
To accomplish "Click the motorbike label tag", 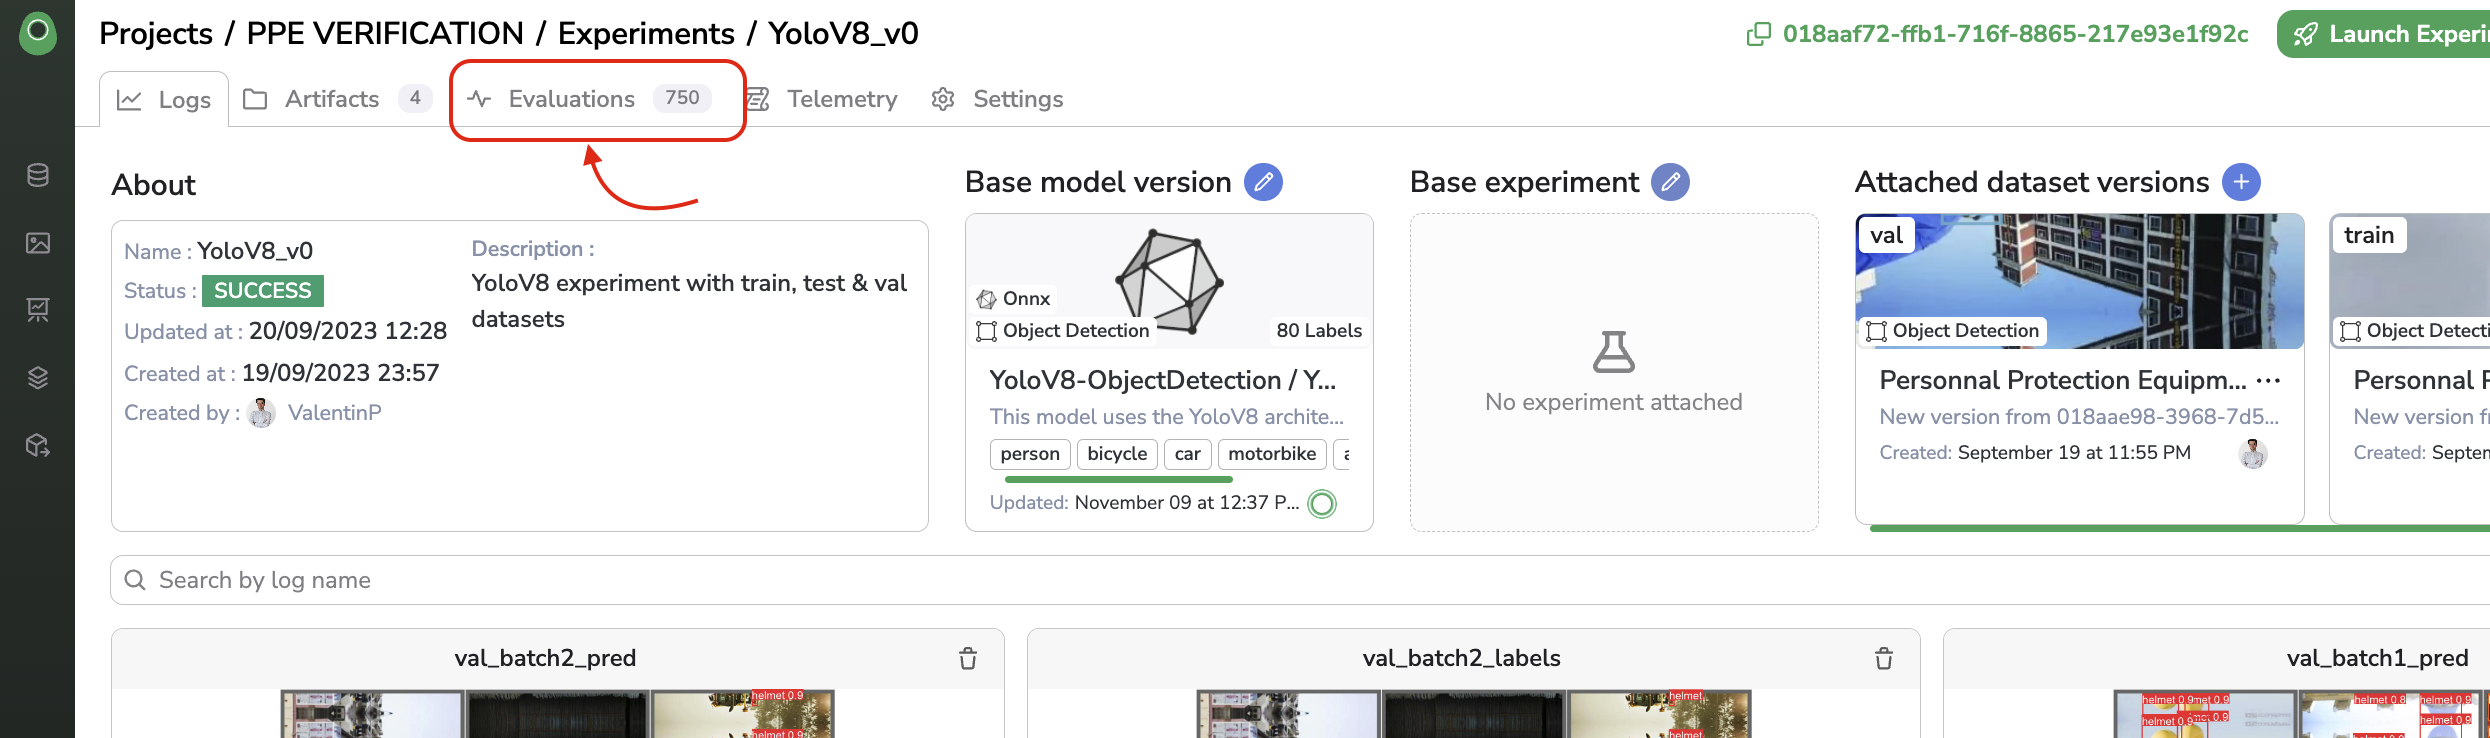I will 1272,454.
